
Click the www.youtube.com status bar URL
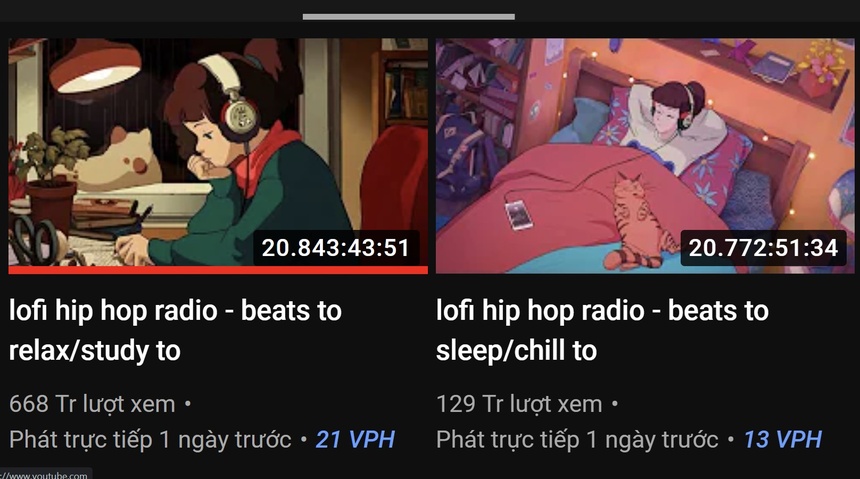(44, 475)
